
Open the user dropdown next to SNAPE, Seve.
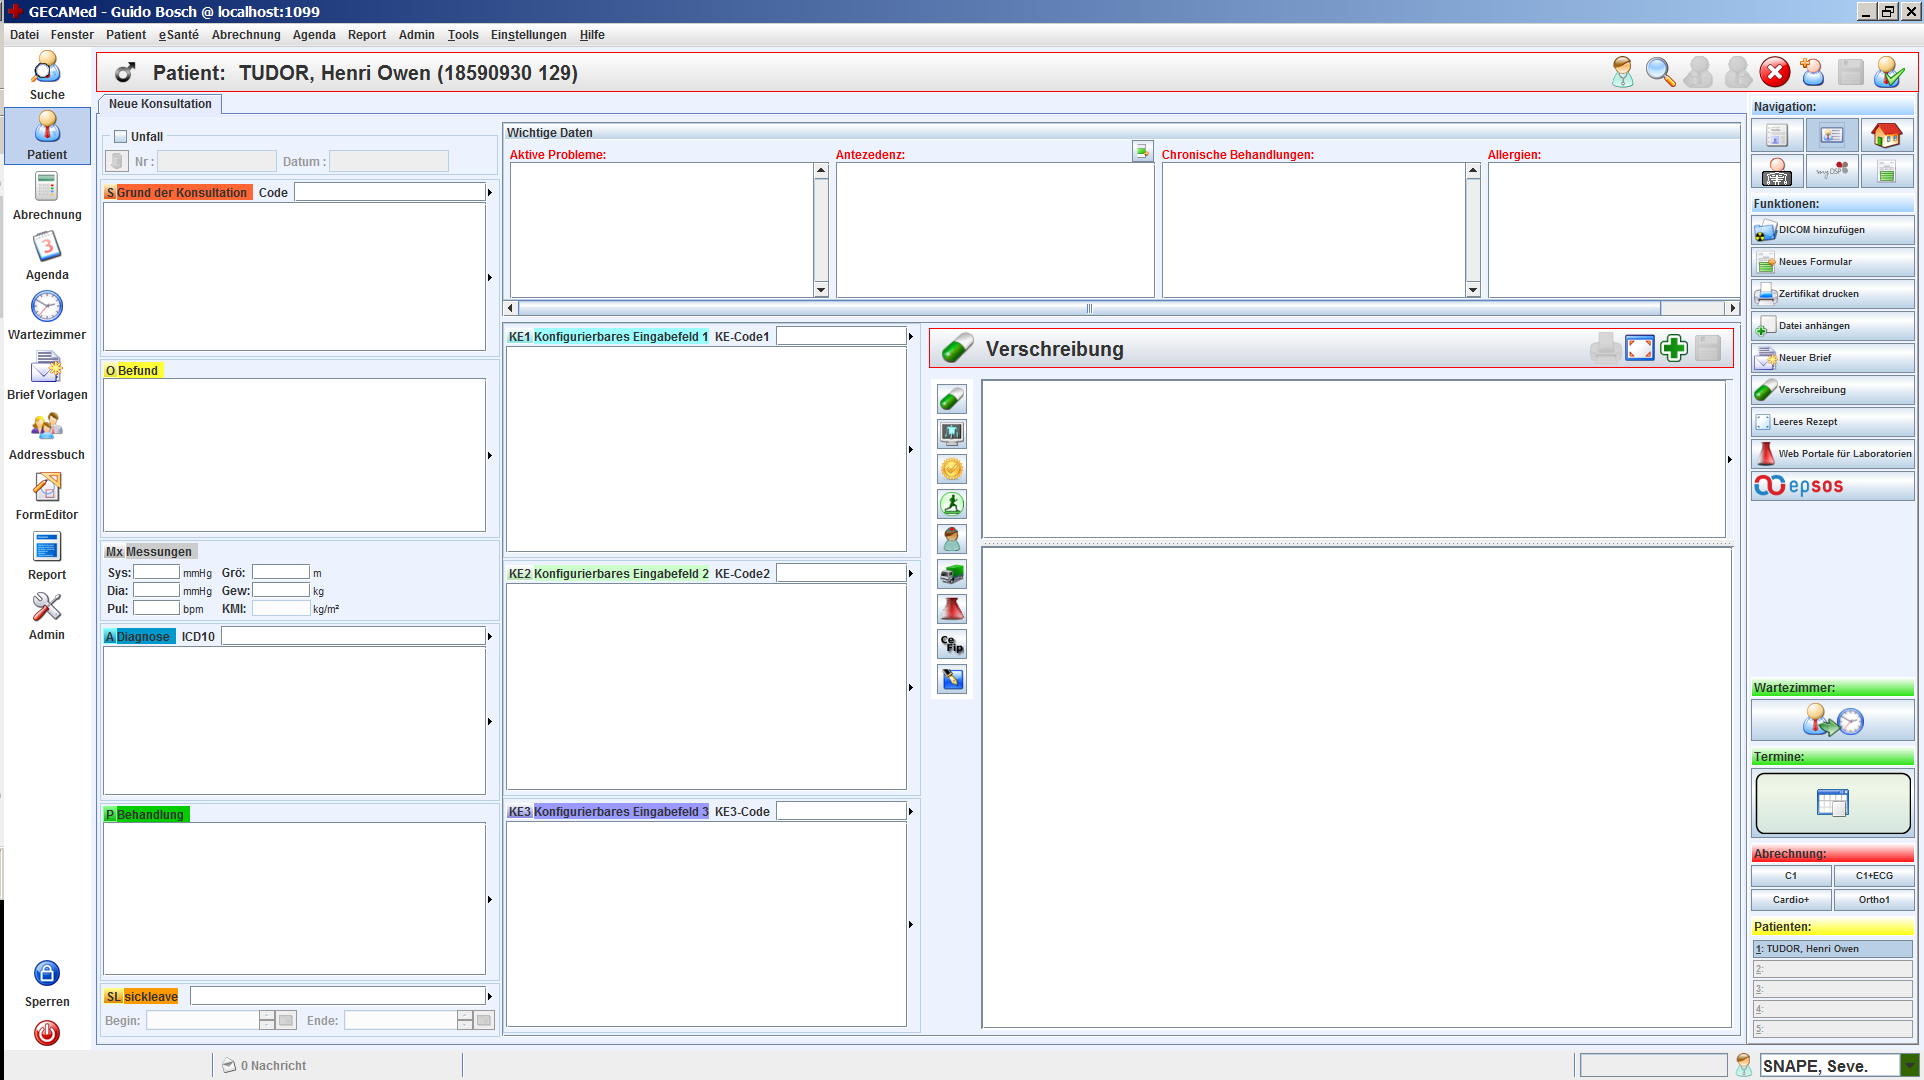(x=1910, y=1065)
